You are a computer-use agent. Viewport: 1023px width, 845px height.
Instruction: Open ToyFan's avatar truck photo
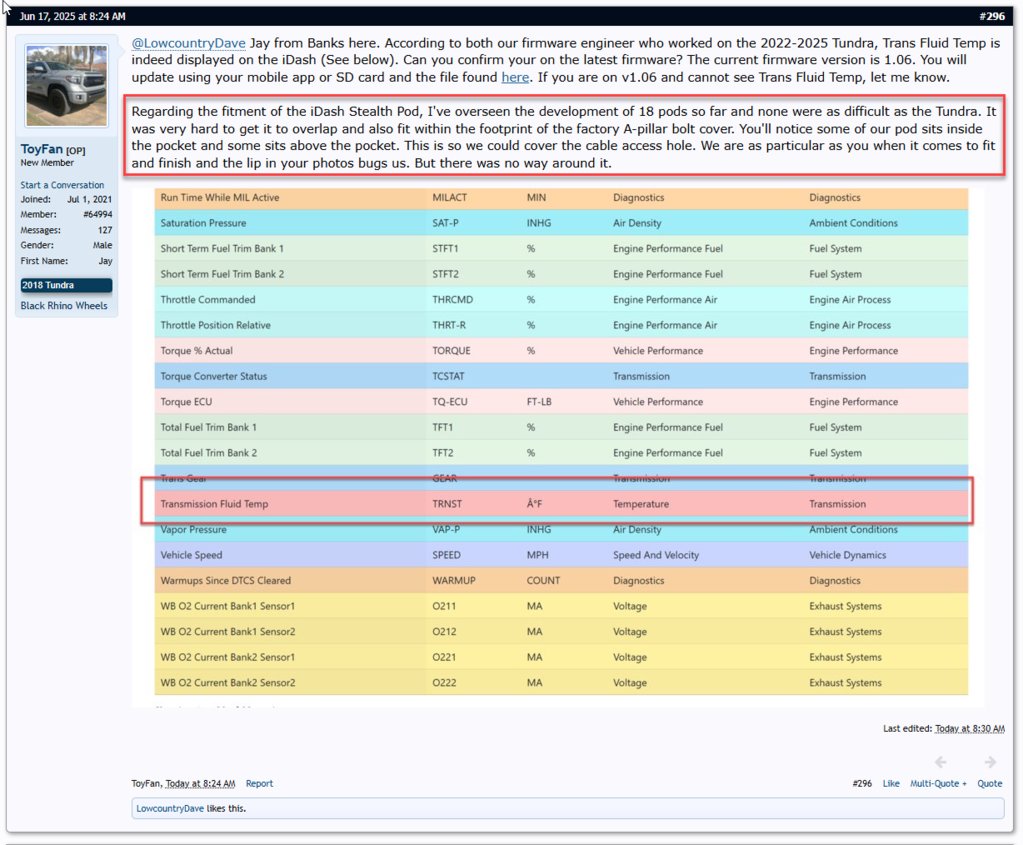[x=67, y=85]
